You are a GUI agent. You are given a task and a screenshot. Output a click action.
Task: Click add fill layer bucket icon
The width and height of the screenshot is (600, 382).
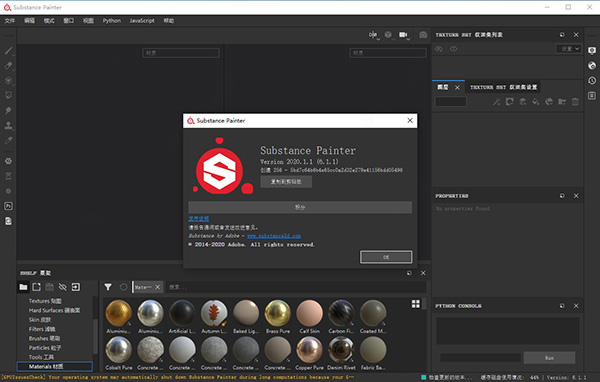pos(536,102)
